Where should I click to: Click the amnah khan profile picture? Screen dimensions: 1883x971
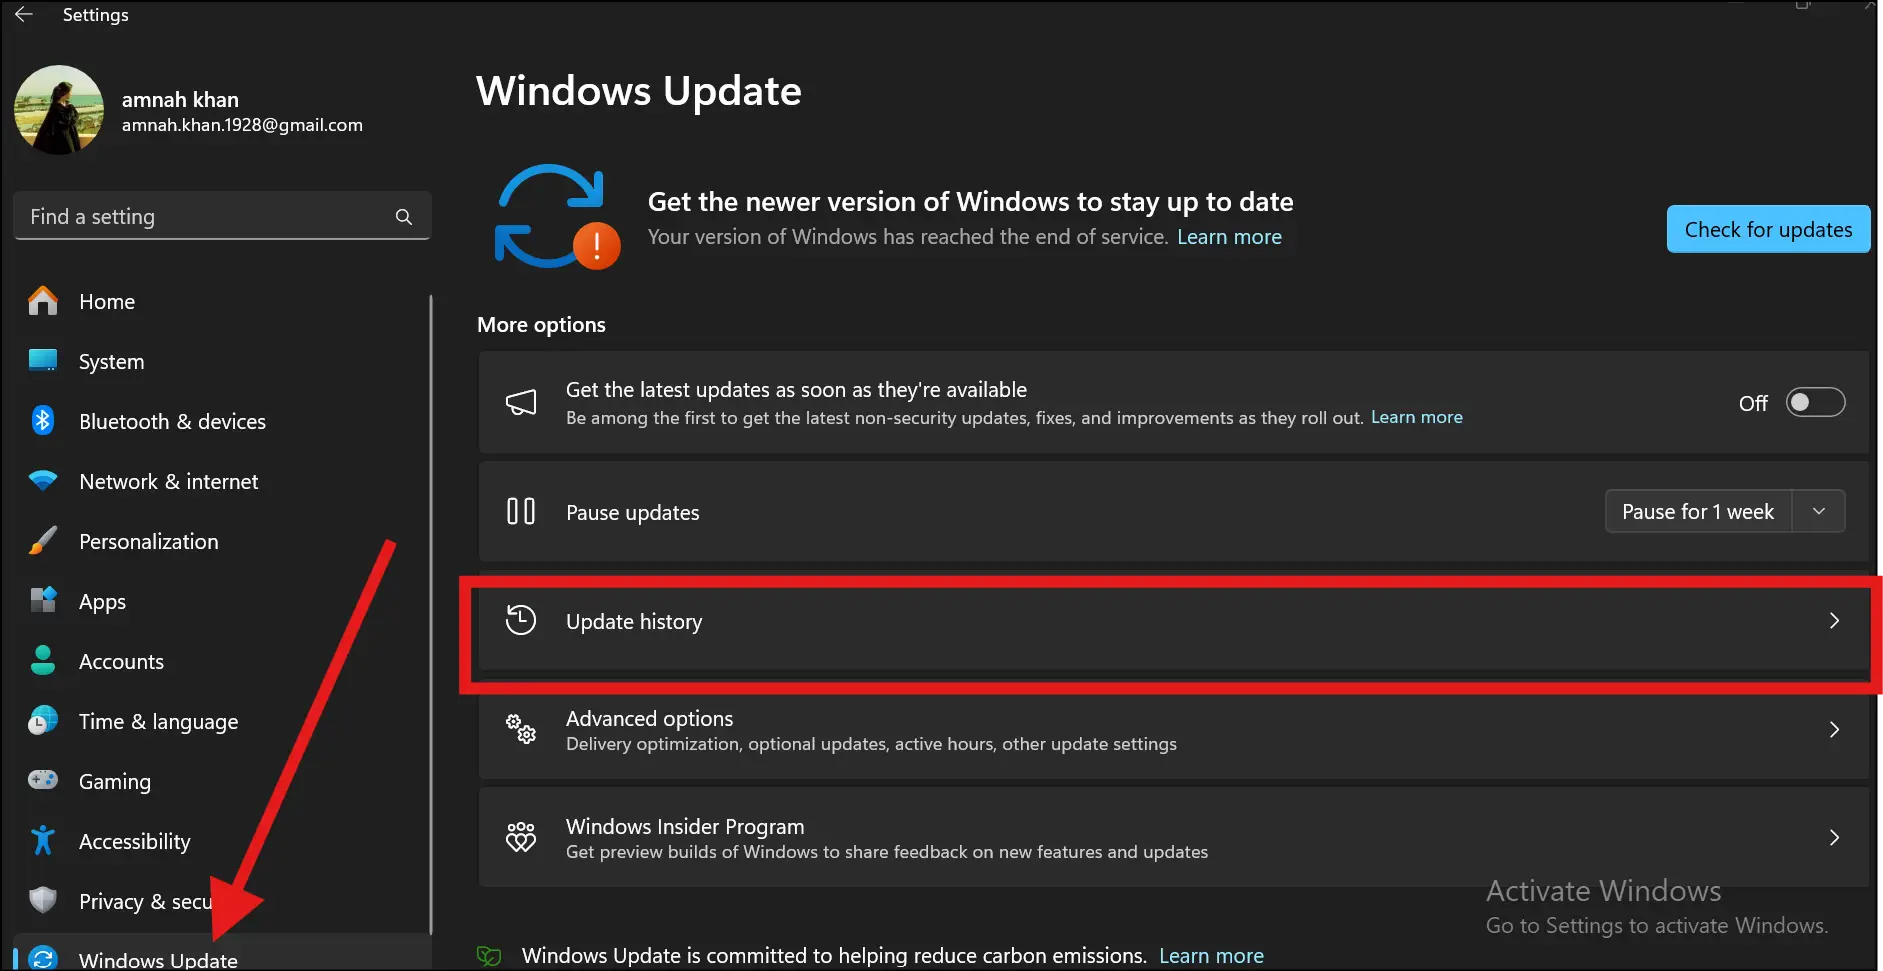pos(58,110)
